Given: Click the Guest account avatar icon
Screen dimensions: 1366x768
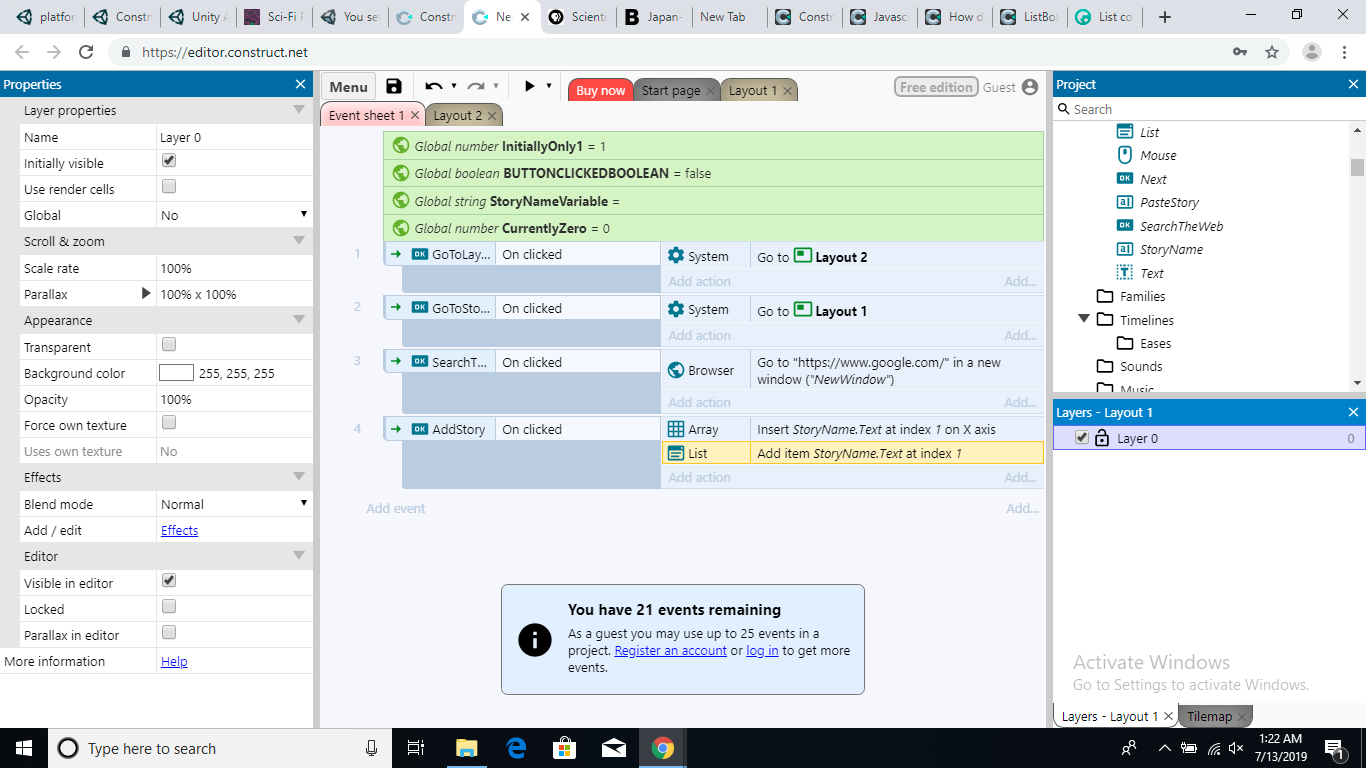Looking at the screenshot, I should (x=1030, y=88).
